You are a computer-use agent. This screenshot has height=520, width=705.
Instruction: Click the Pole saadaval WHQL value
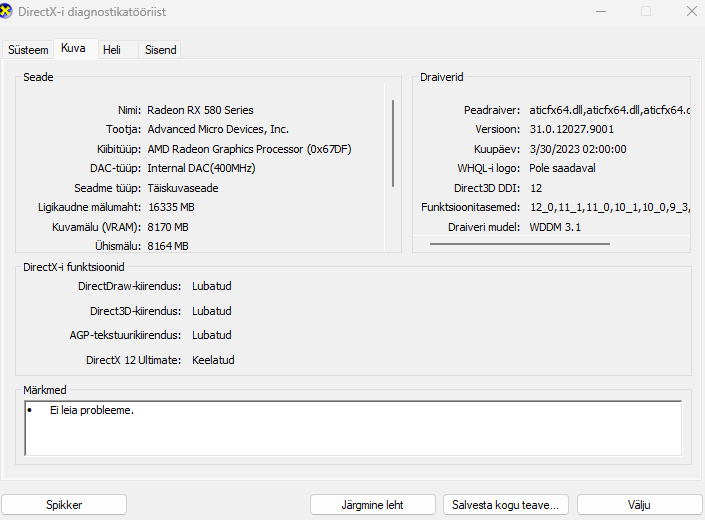tap(562, 168)
